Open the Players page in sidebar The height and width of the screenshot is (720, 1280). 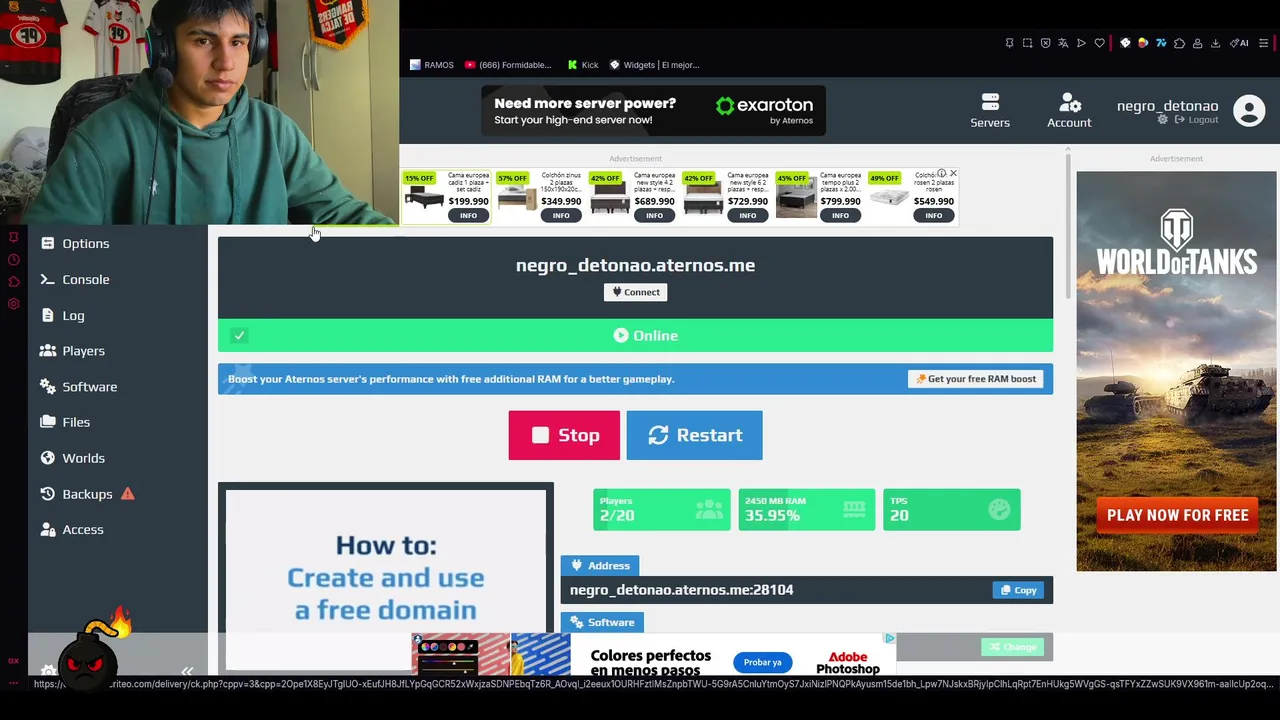click(72, 351)
